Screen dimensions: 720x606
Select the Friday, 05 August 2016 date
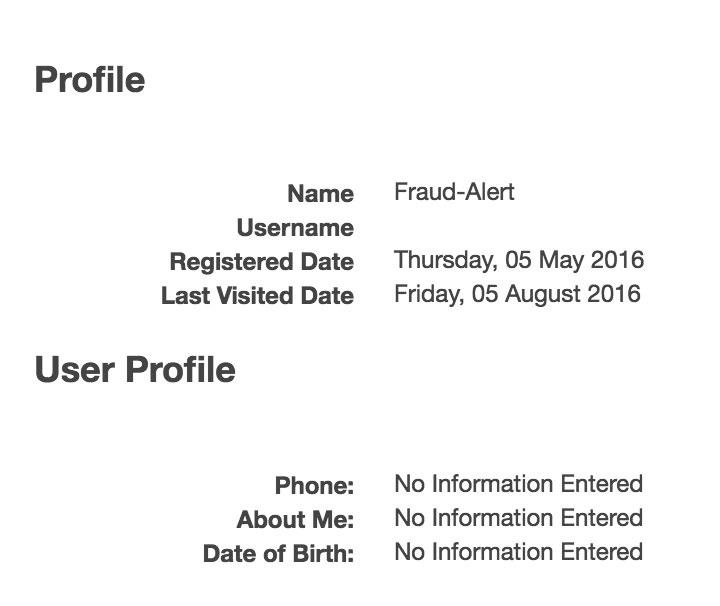tap(517, 295)
